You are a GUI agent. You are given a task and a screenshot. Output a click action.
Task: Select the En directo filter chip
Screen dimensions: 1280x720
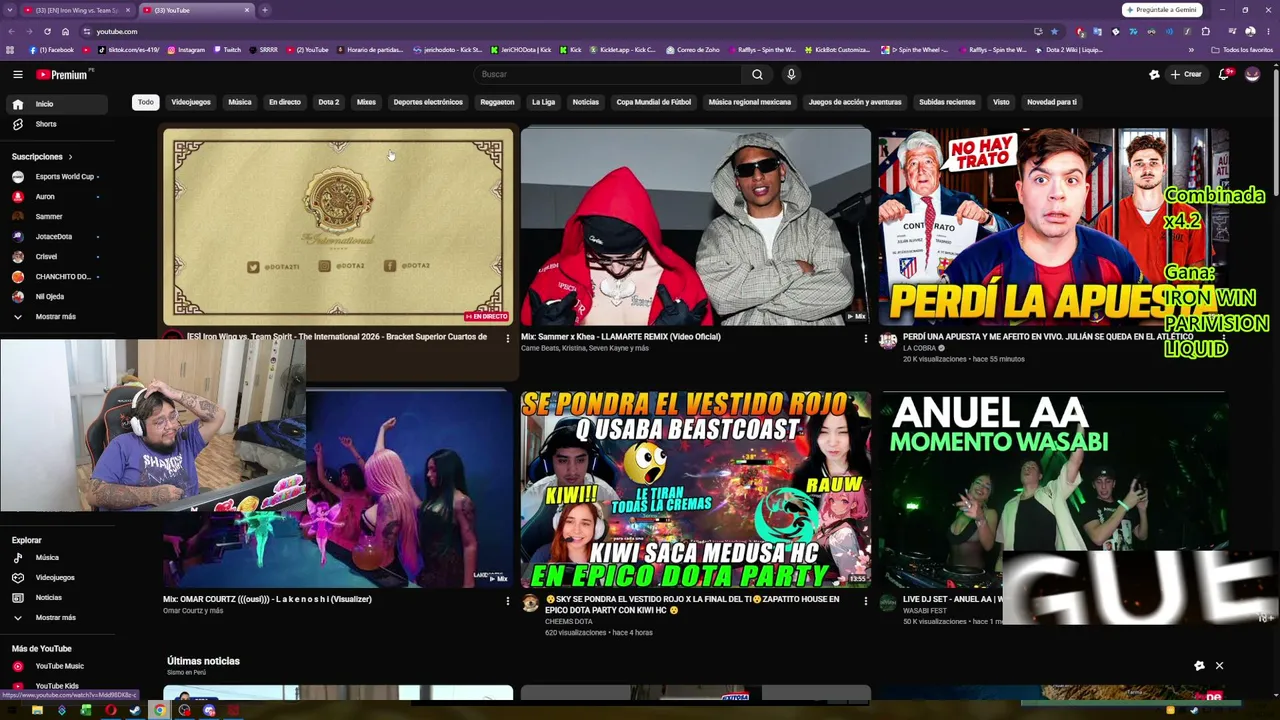pyautogui.click(x=285, y=102)
